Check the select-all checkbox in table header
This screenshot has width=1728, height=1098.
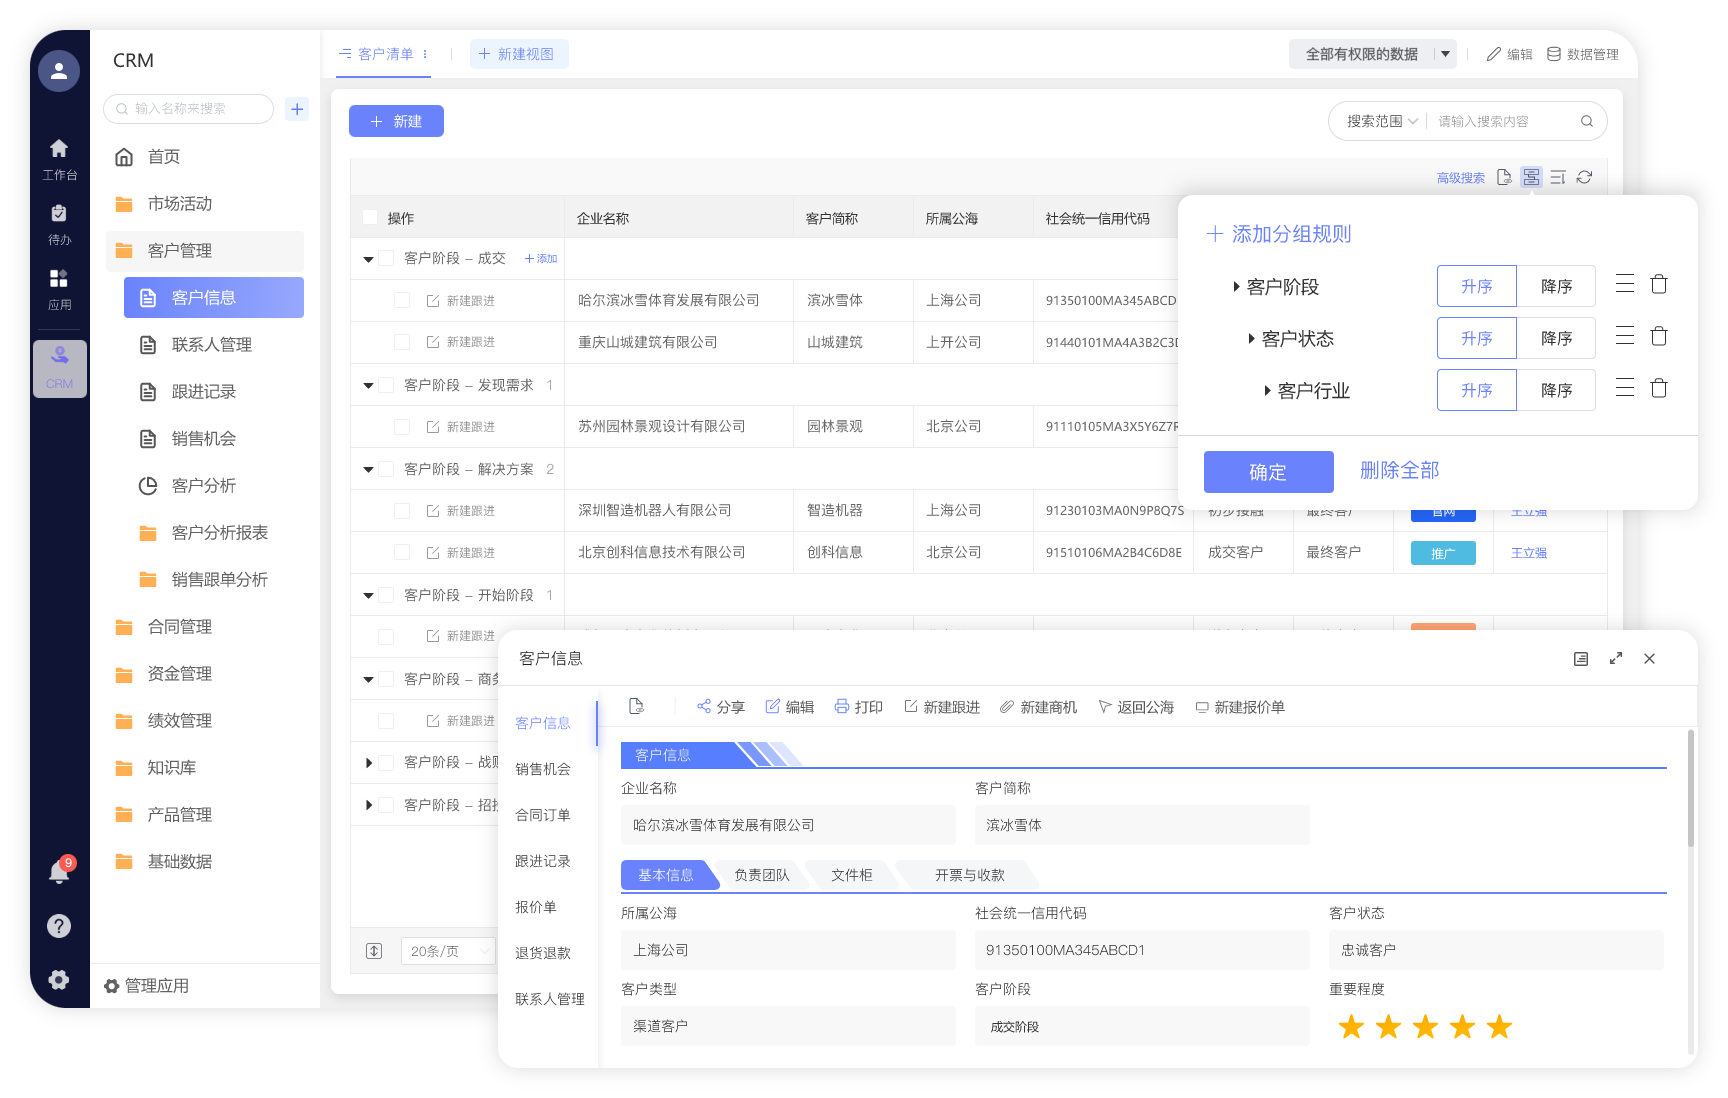(370, 218)
